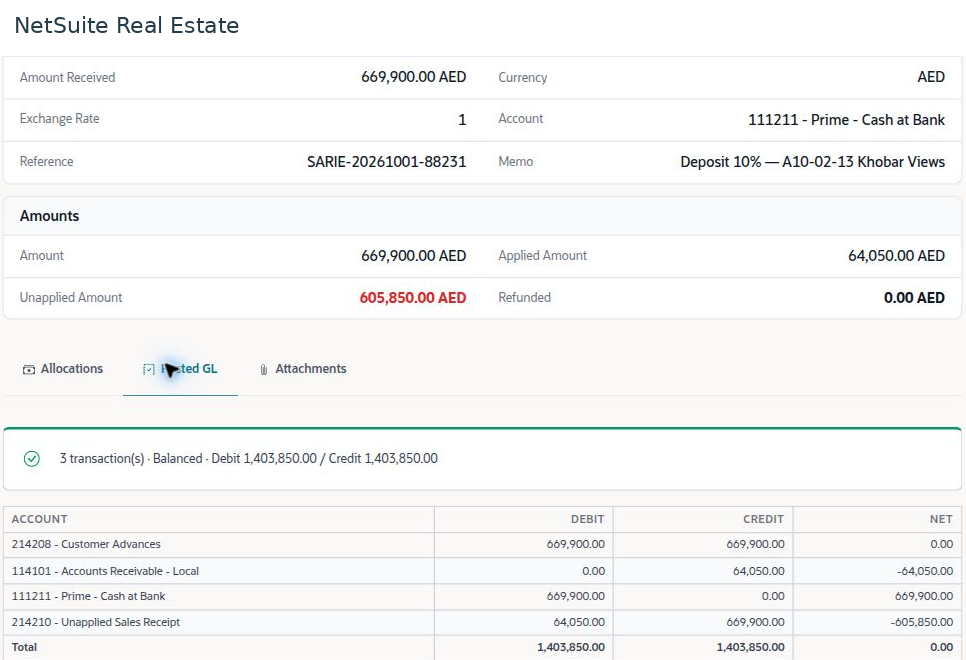Viewport: 966px width, 660px height.
Task: Select reference SARIE-20261001-88231
Action: pos(386,162)
